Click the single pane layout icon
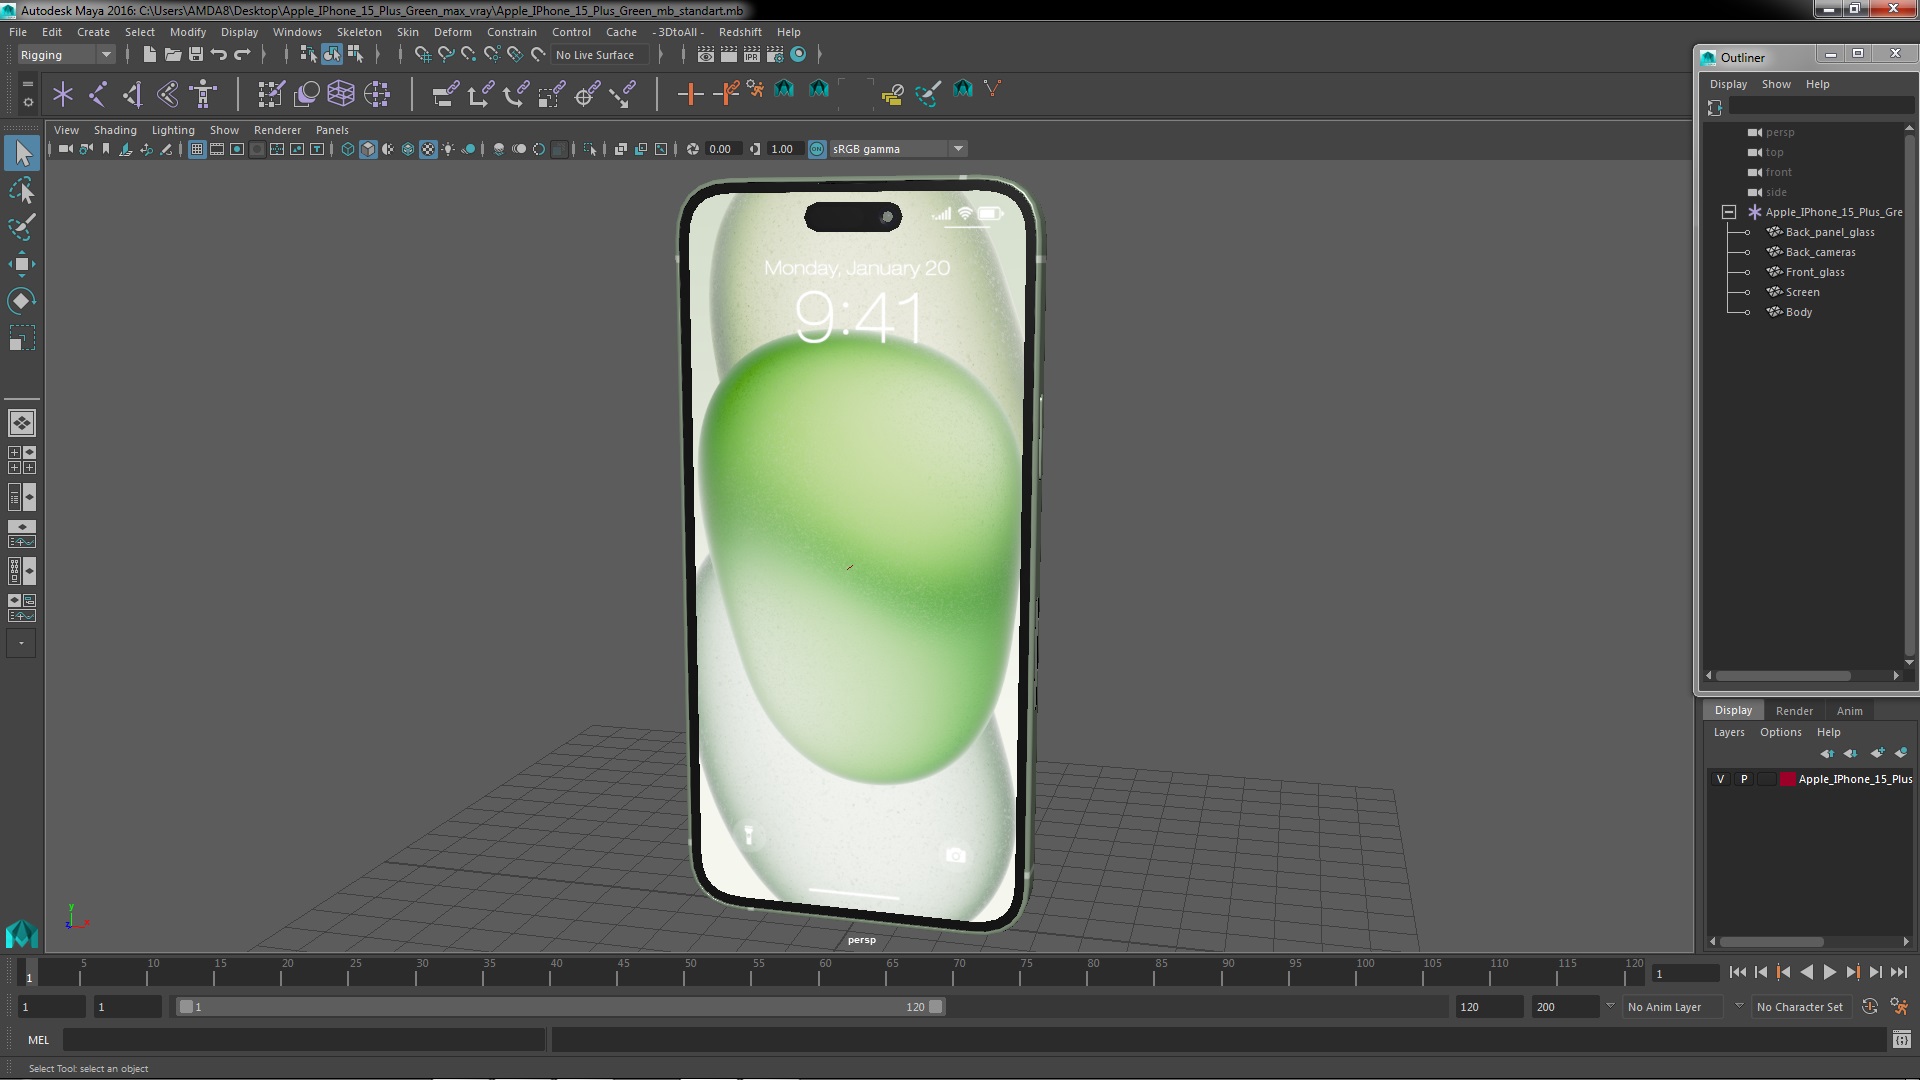1920x1080 pixels. pos(22,423)
